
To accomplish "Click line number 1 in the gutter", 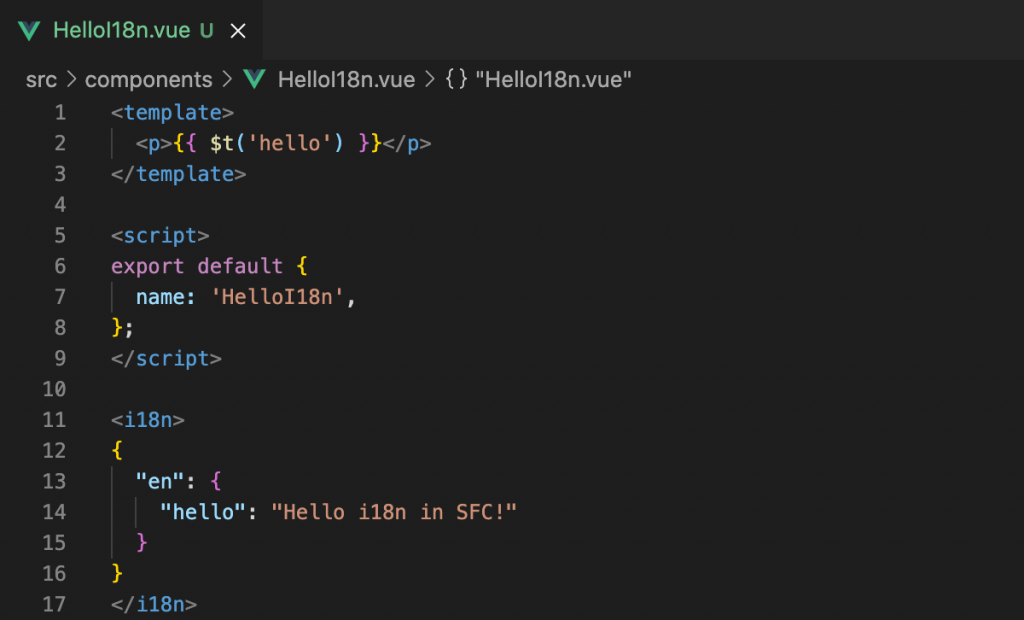I will pyautogui.click(x=60, y=112).
